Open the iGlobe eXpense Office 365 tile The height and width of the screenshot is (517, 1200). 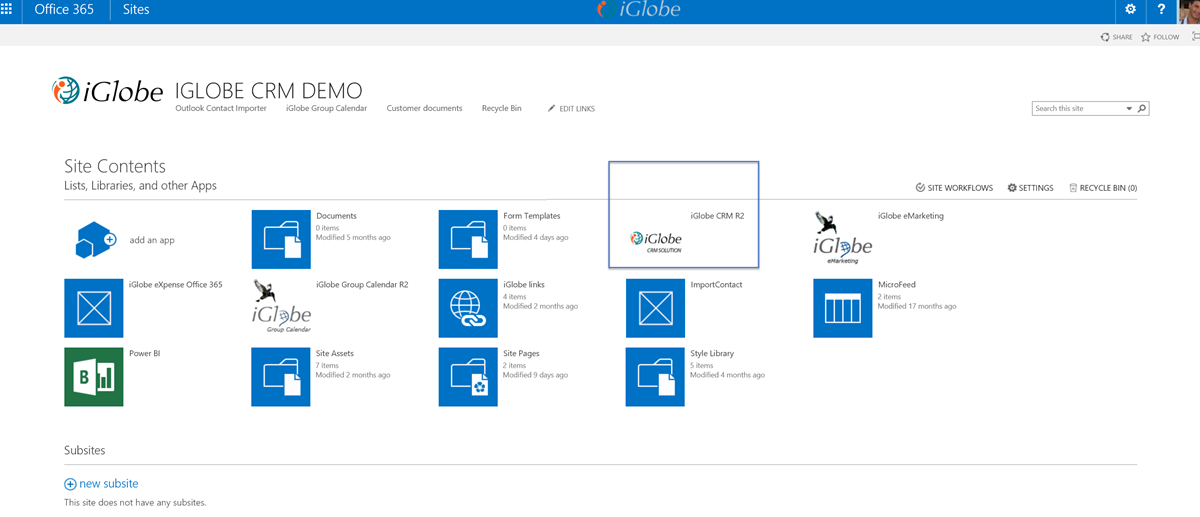tap(94, 308)
